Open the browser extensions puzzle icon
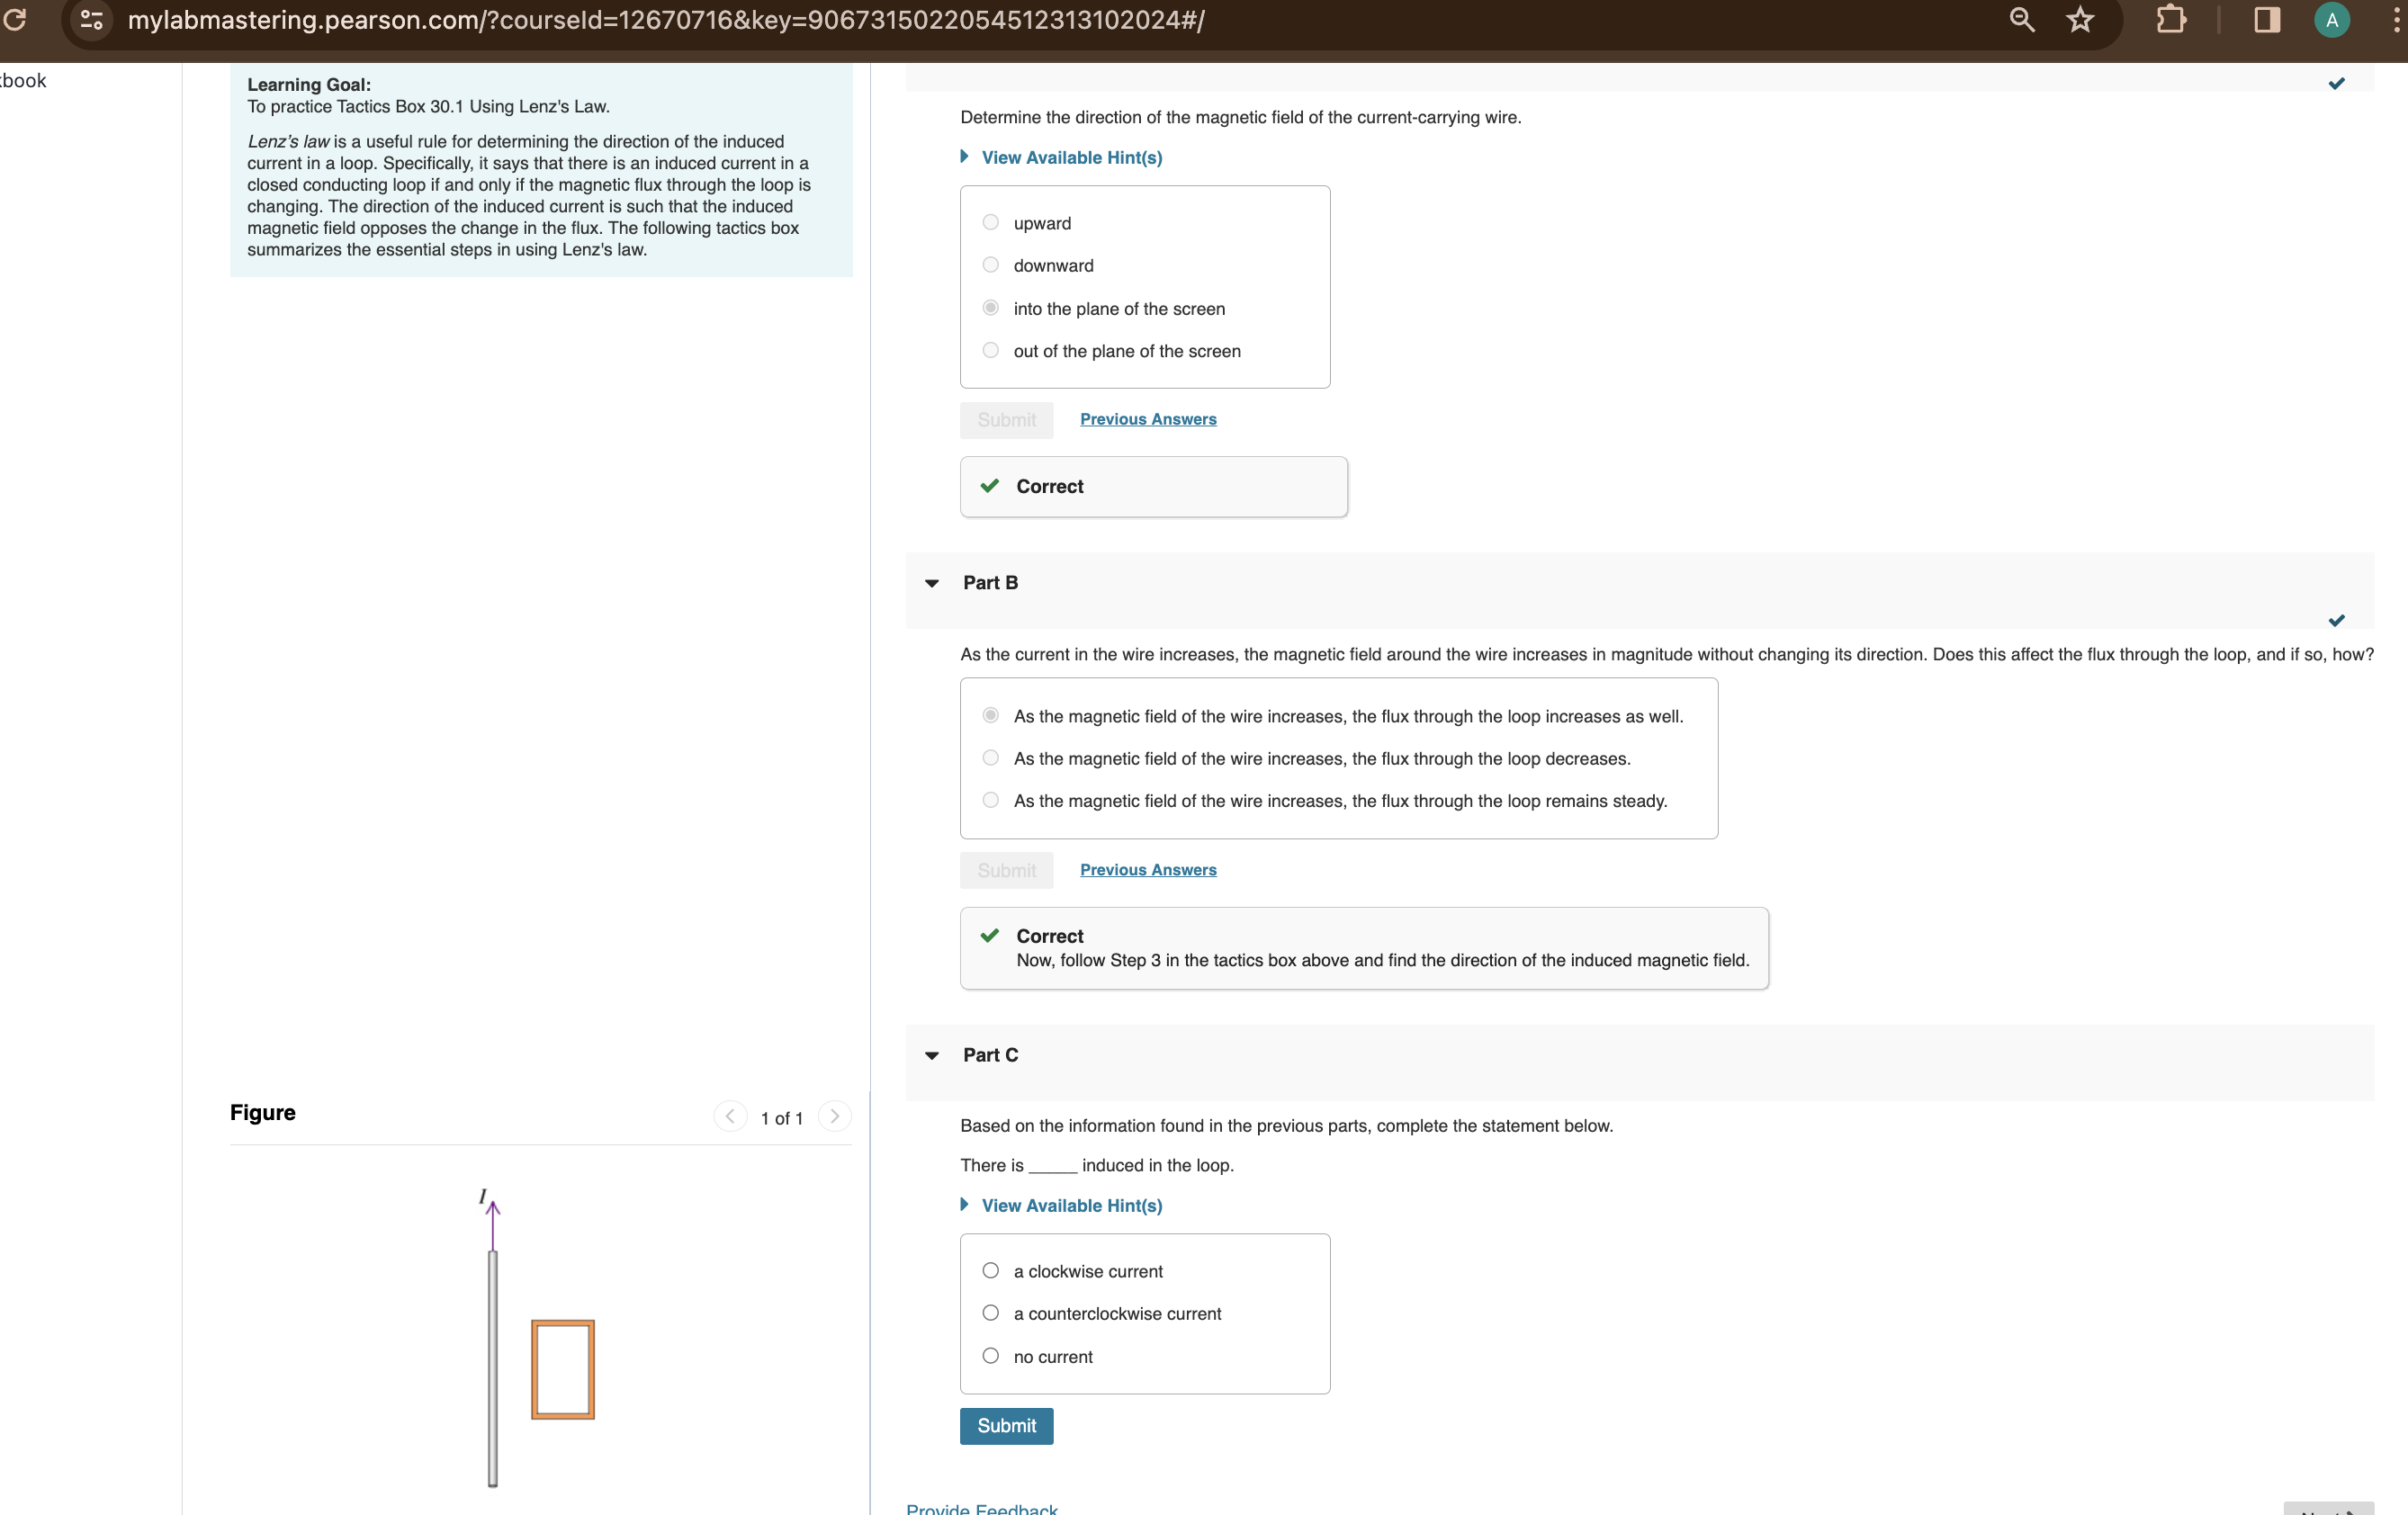 coord(2170,19)
